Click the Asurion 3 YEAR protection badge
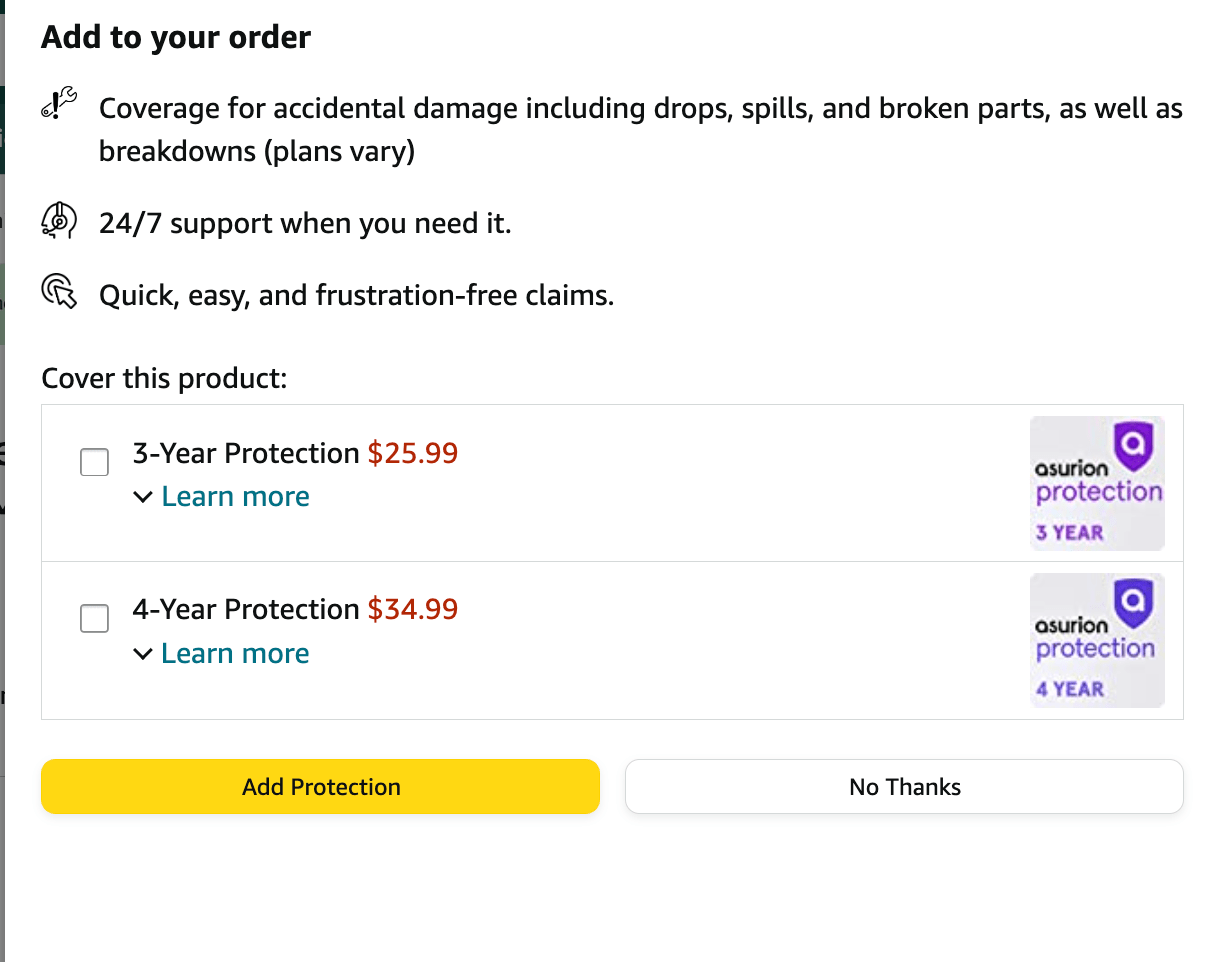Screen dimensions: 1214x962 1097,483
